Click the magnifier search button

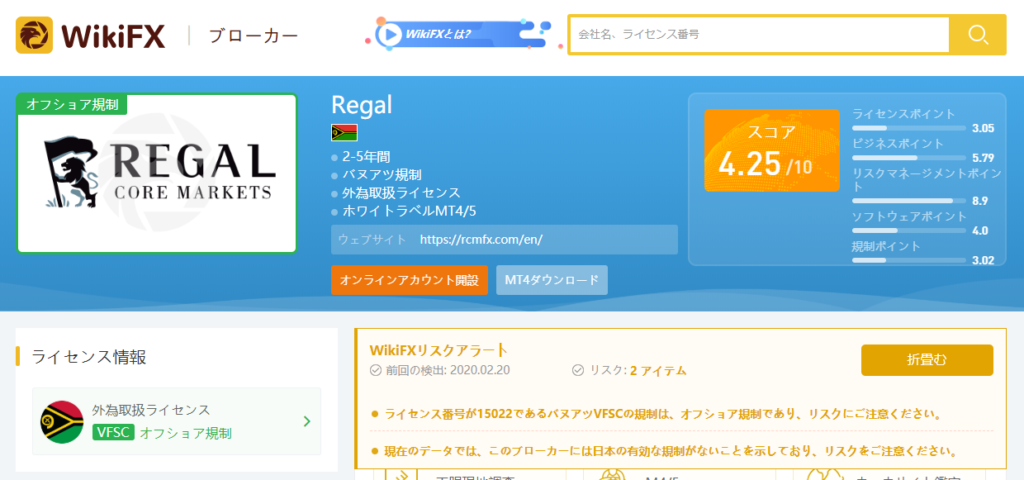(x=978, y=35)
